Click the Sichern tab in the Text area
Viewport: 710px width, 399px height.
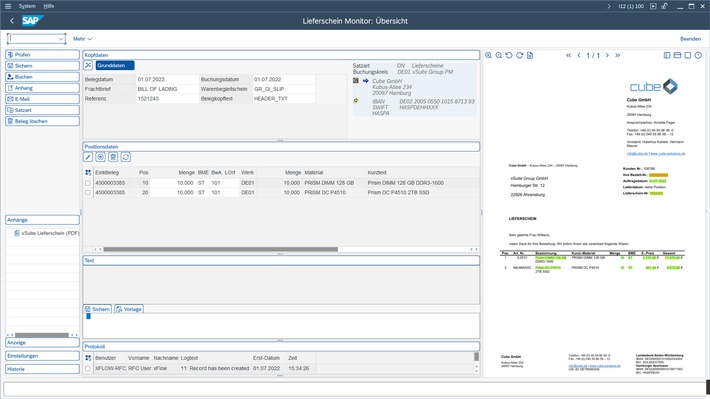(x=97, y=309)
